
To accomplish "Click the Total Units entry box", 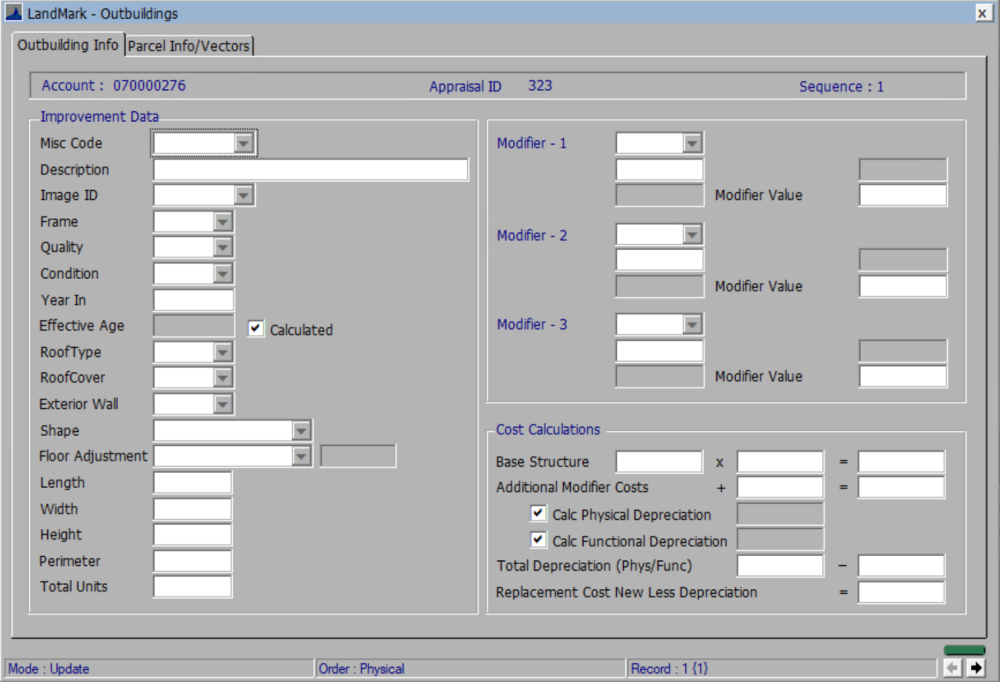I will (192, 587).
